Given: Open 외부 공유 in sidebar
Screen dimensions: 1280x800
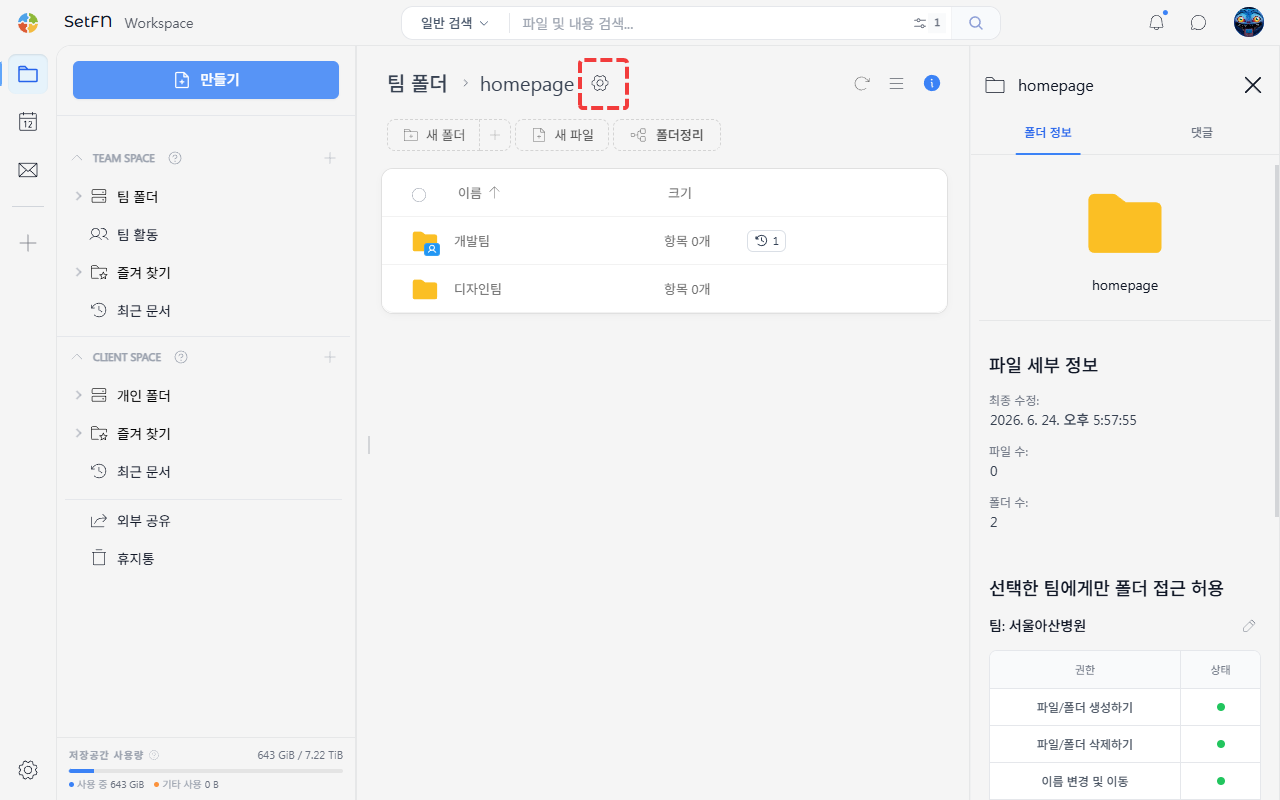Looking at the screenshot, I should click(143, 521).
